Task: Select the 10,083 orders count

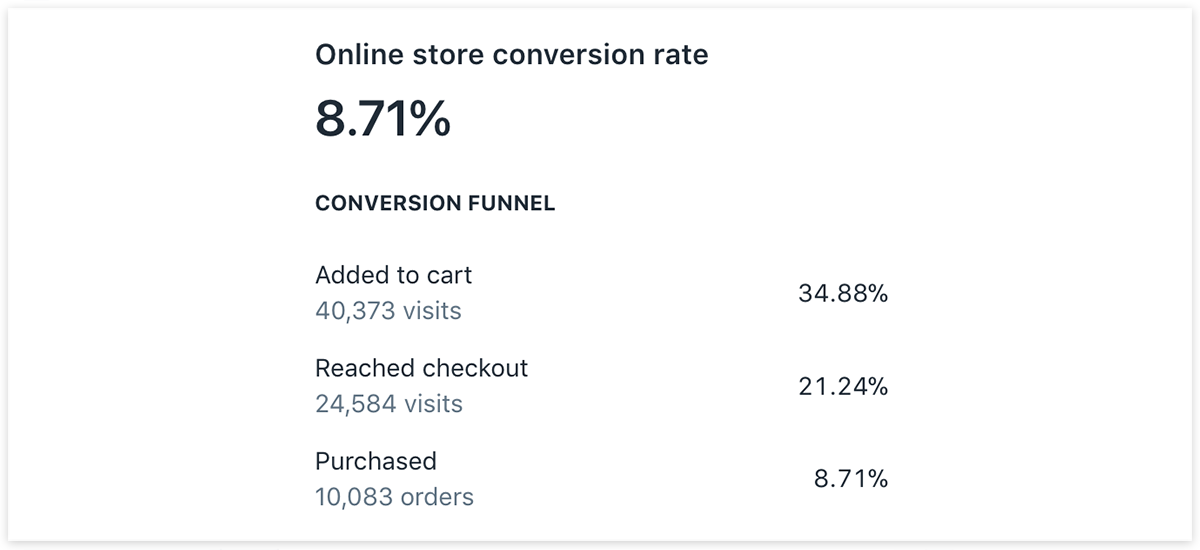Action: (394, 497)
